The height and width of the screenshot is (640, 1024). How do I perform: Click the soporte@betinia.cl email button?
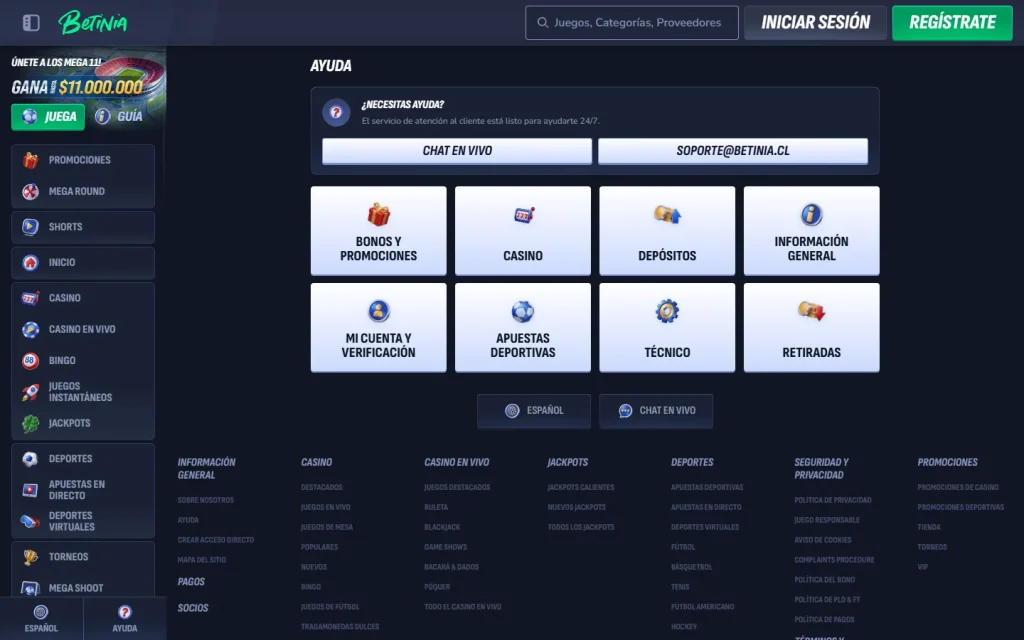(733, 151)
